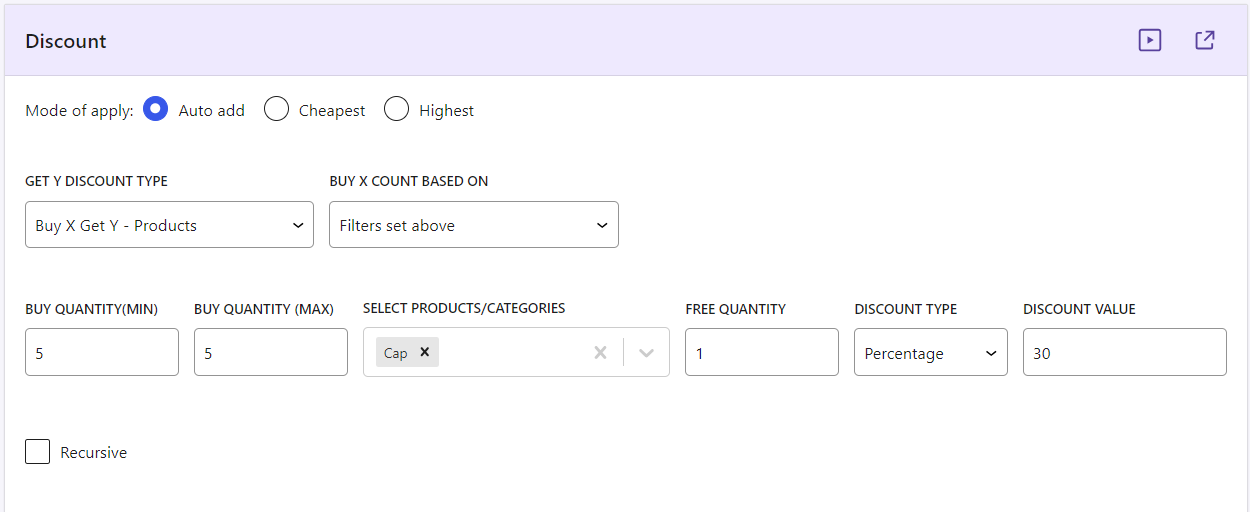Viewport: 1250px width, 512px height.
Task: Expand the products selector chevron
Action: [x=647, y=352]
